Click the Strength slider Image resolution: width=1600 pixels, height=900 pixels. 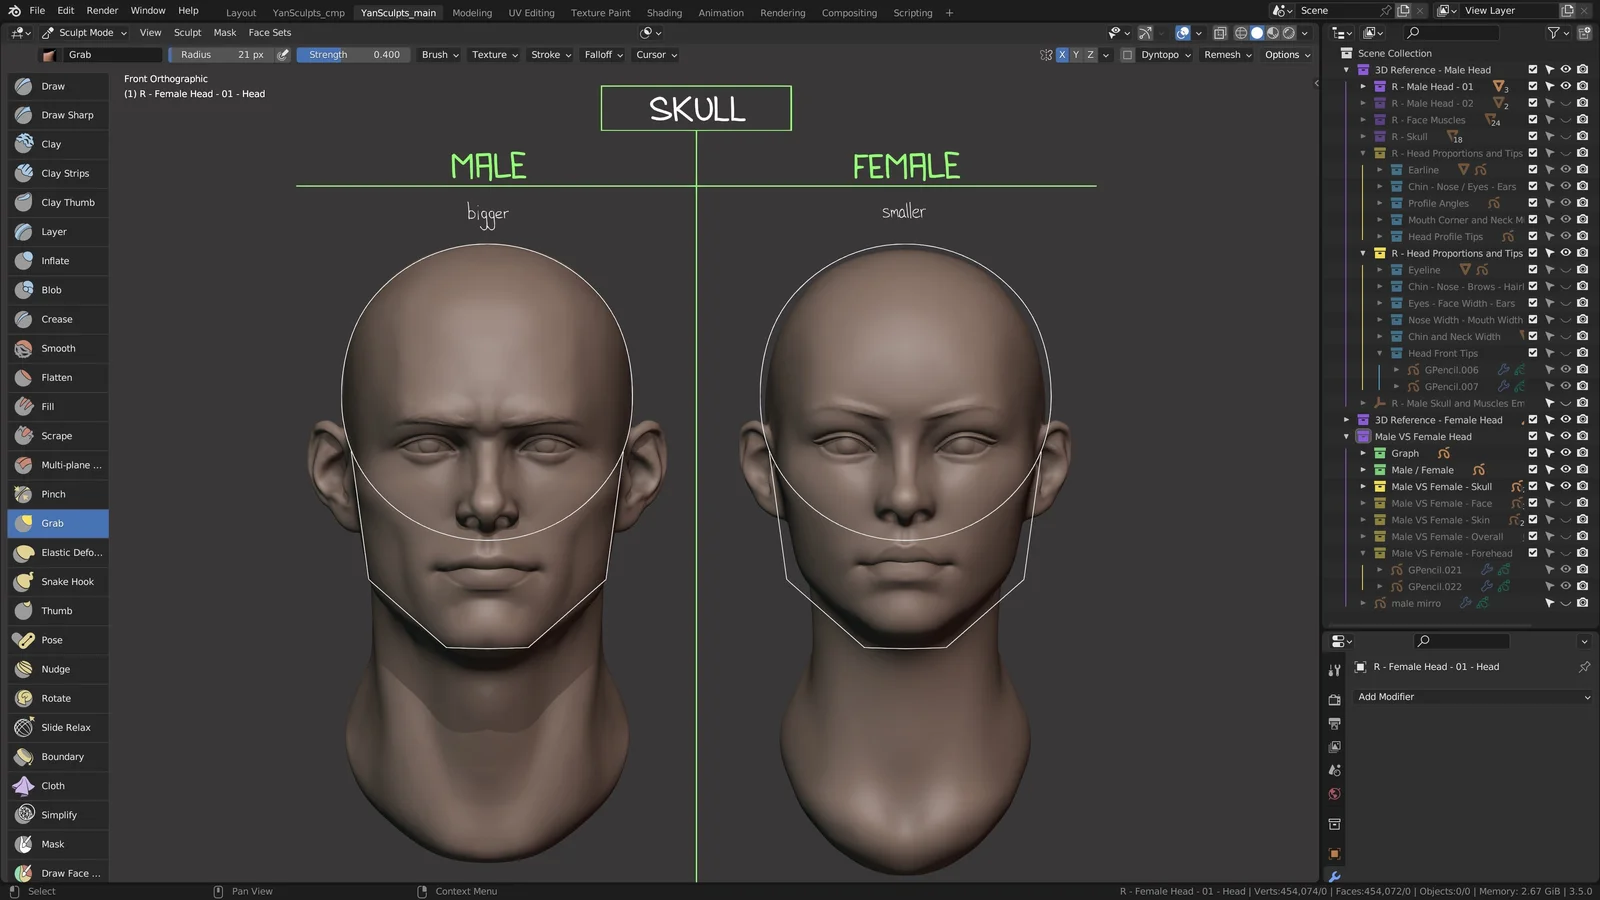click(353, 55)
